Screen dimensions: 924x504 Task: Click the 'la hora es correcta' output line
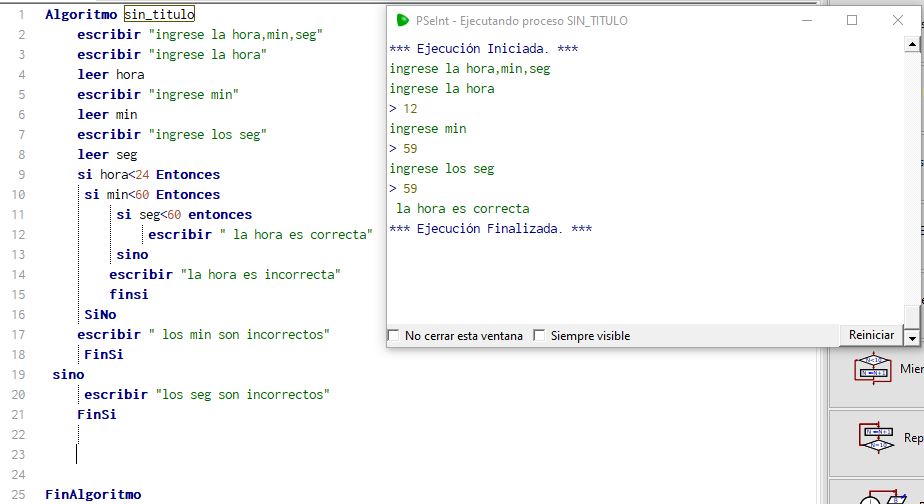click(x=463, y=209)
